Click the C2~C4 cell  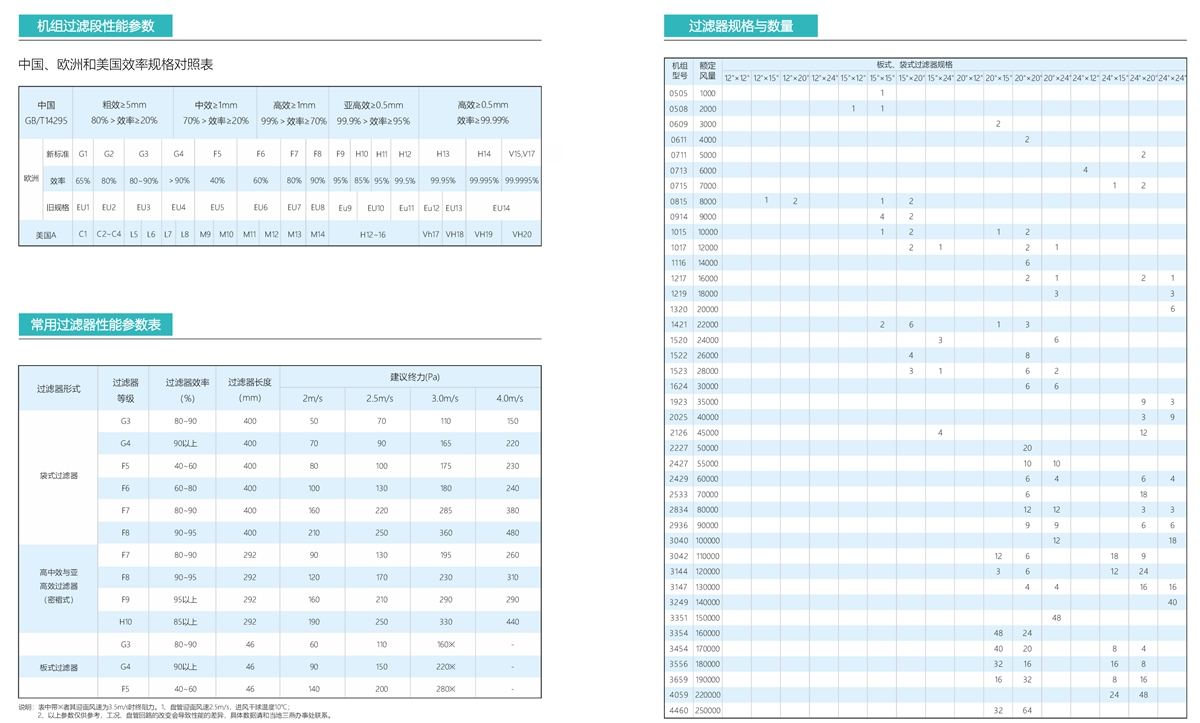[109, 233]
